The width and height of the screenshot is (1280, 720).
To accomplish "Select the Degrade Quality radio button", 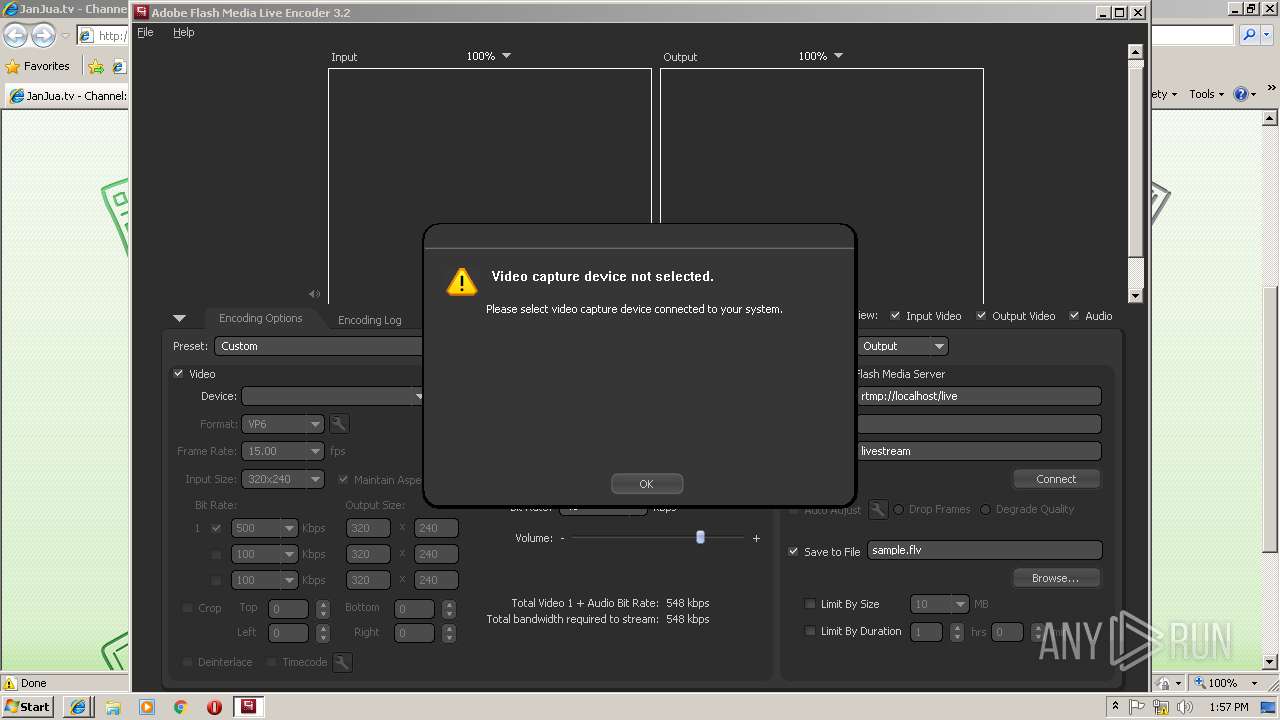I will (985, 509).
